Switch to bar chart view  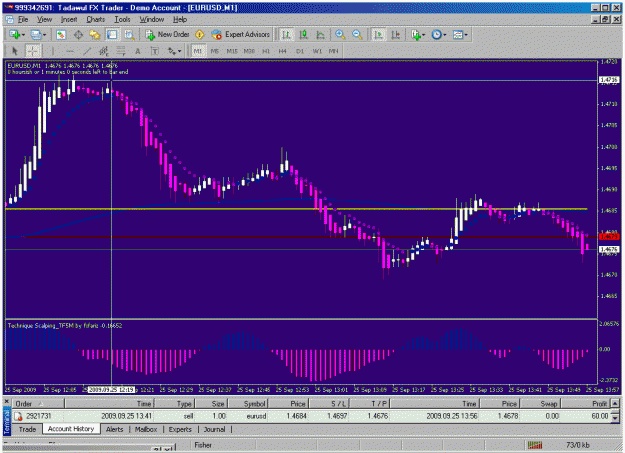pos(286,35)
